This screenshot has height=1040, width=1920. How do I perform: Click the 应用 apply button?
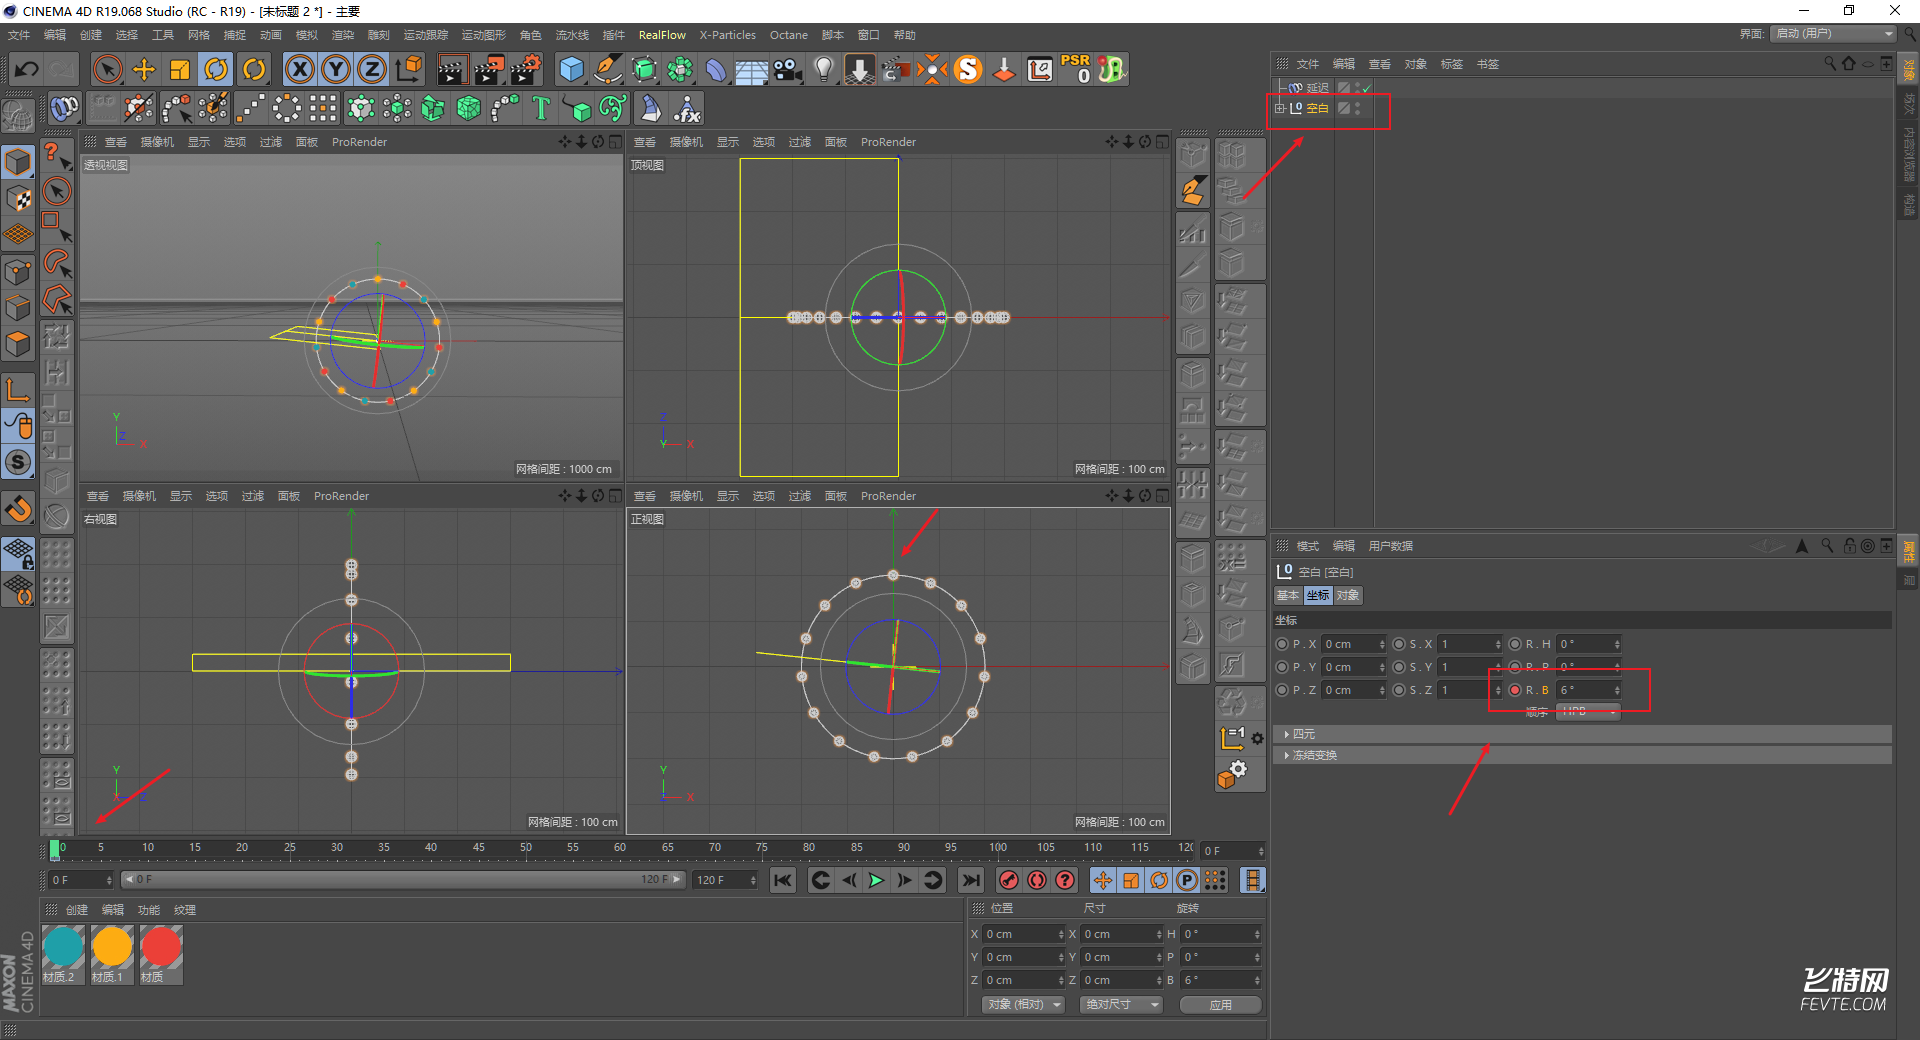tap(1220, 1004)
